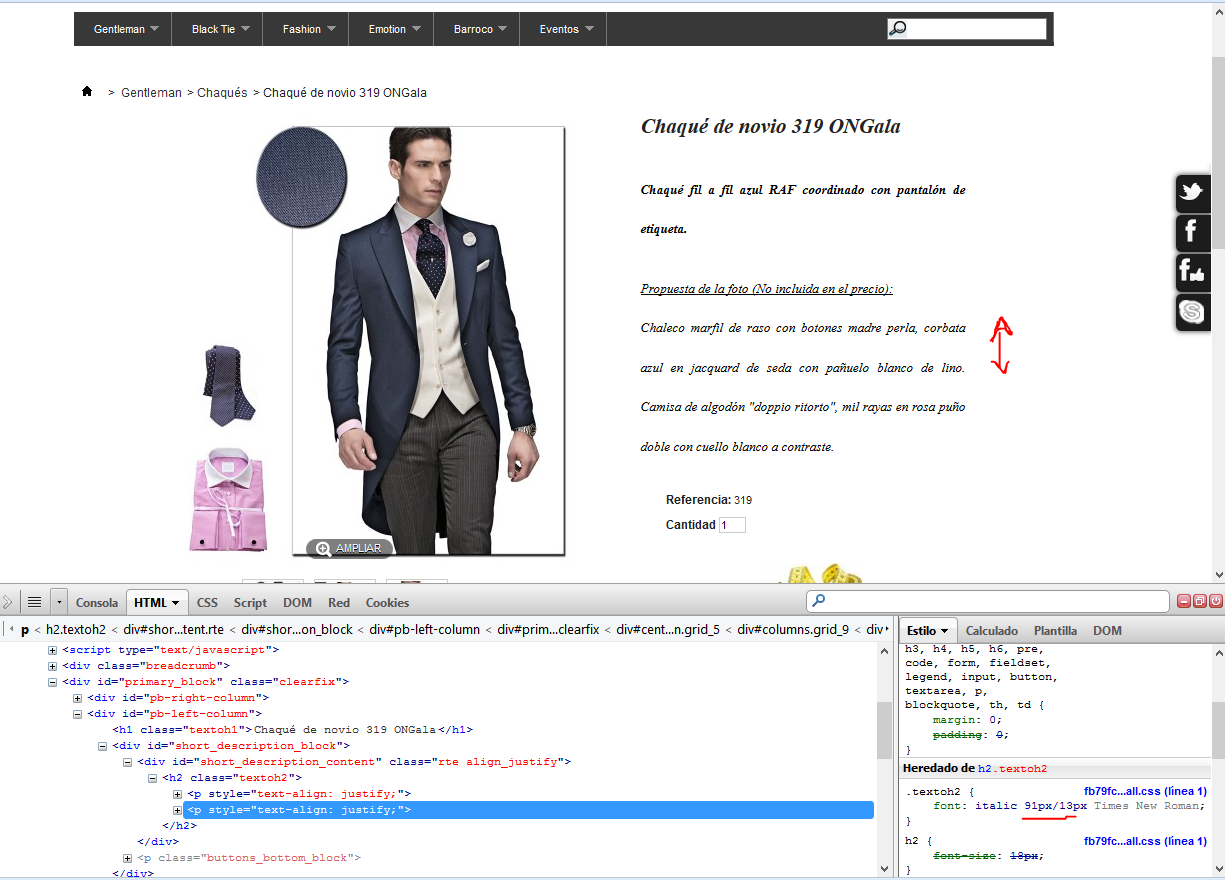Click the Firebug lines list toolbar icon

(34, 602)
